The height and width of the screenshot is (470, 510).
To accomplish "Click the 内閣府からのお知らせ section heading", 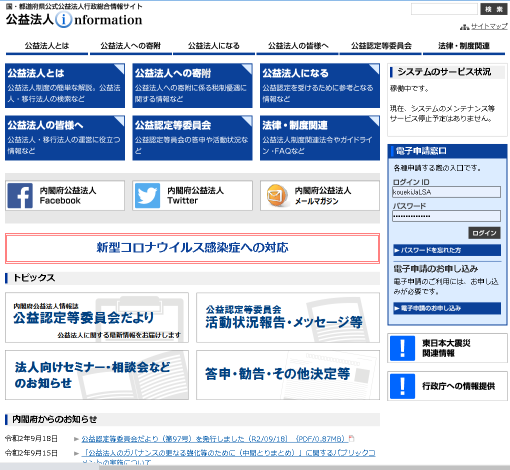I will tap(54, 419).
